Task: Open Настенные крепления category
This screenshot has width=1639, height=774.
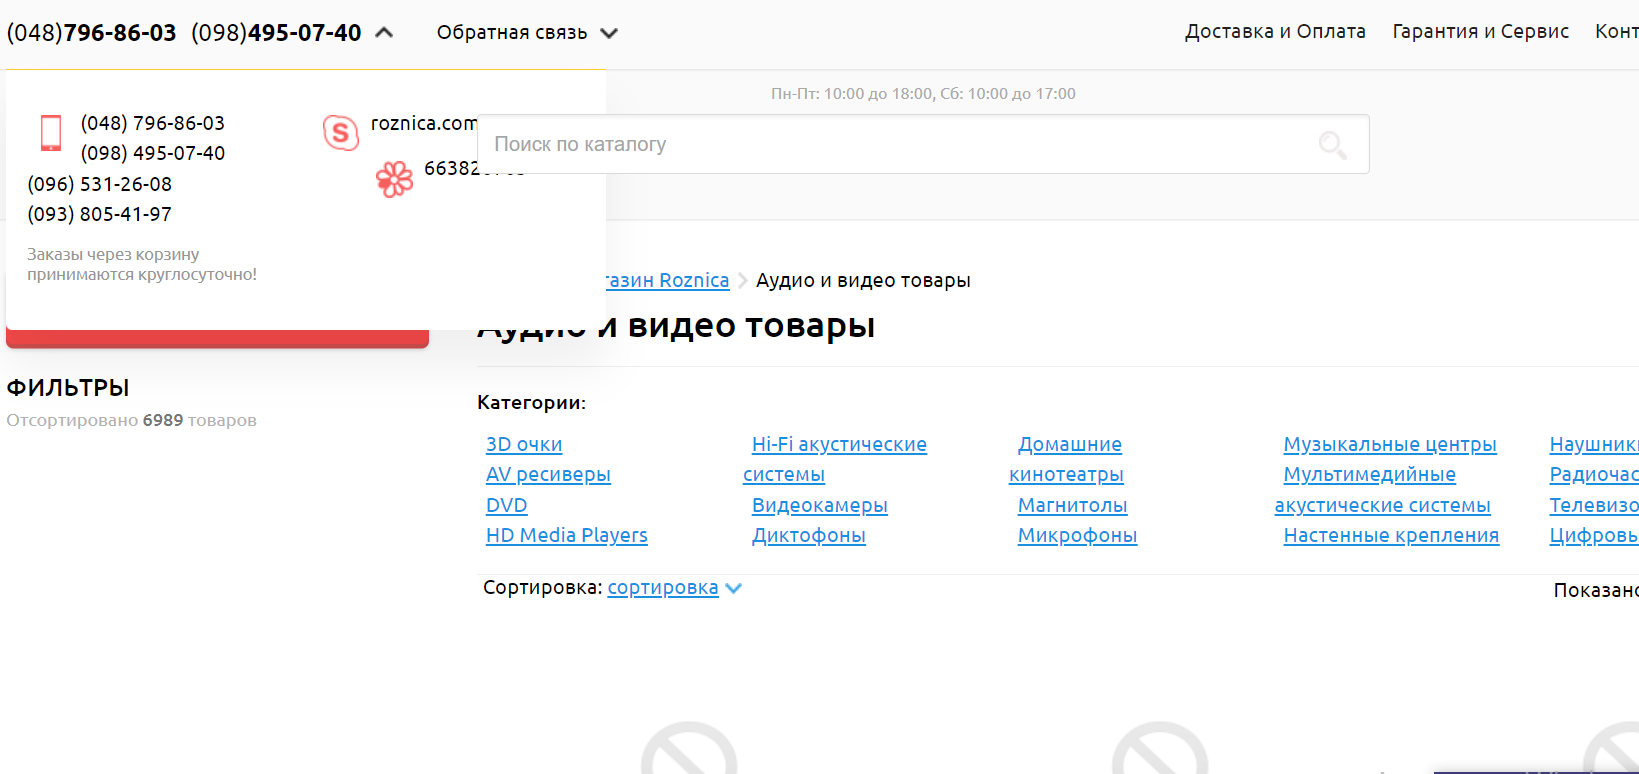Action: (x=1391, y=536)
